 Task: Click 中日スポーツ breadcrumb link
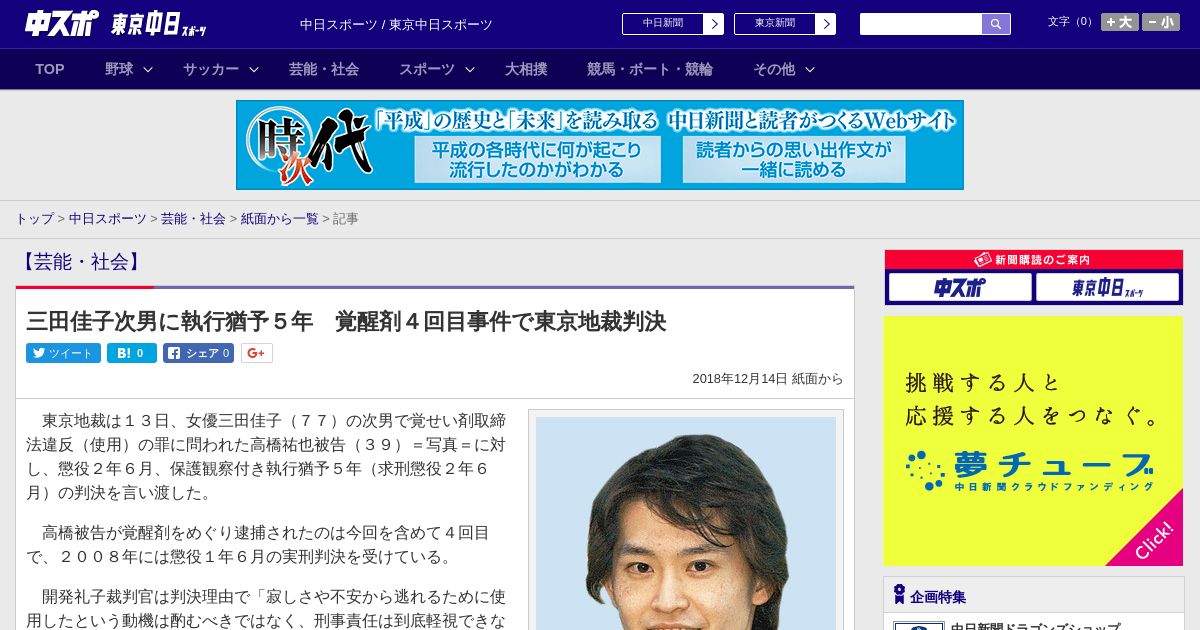[107, 218]
